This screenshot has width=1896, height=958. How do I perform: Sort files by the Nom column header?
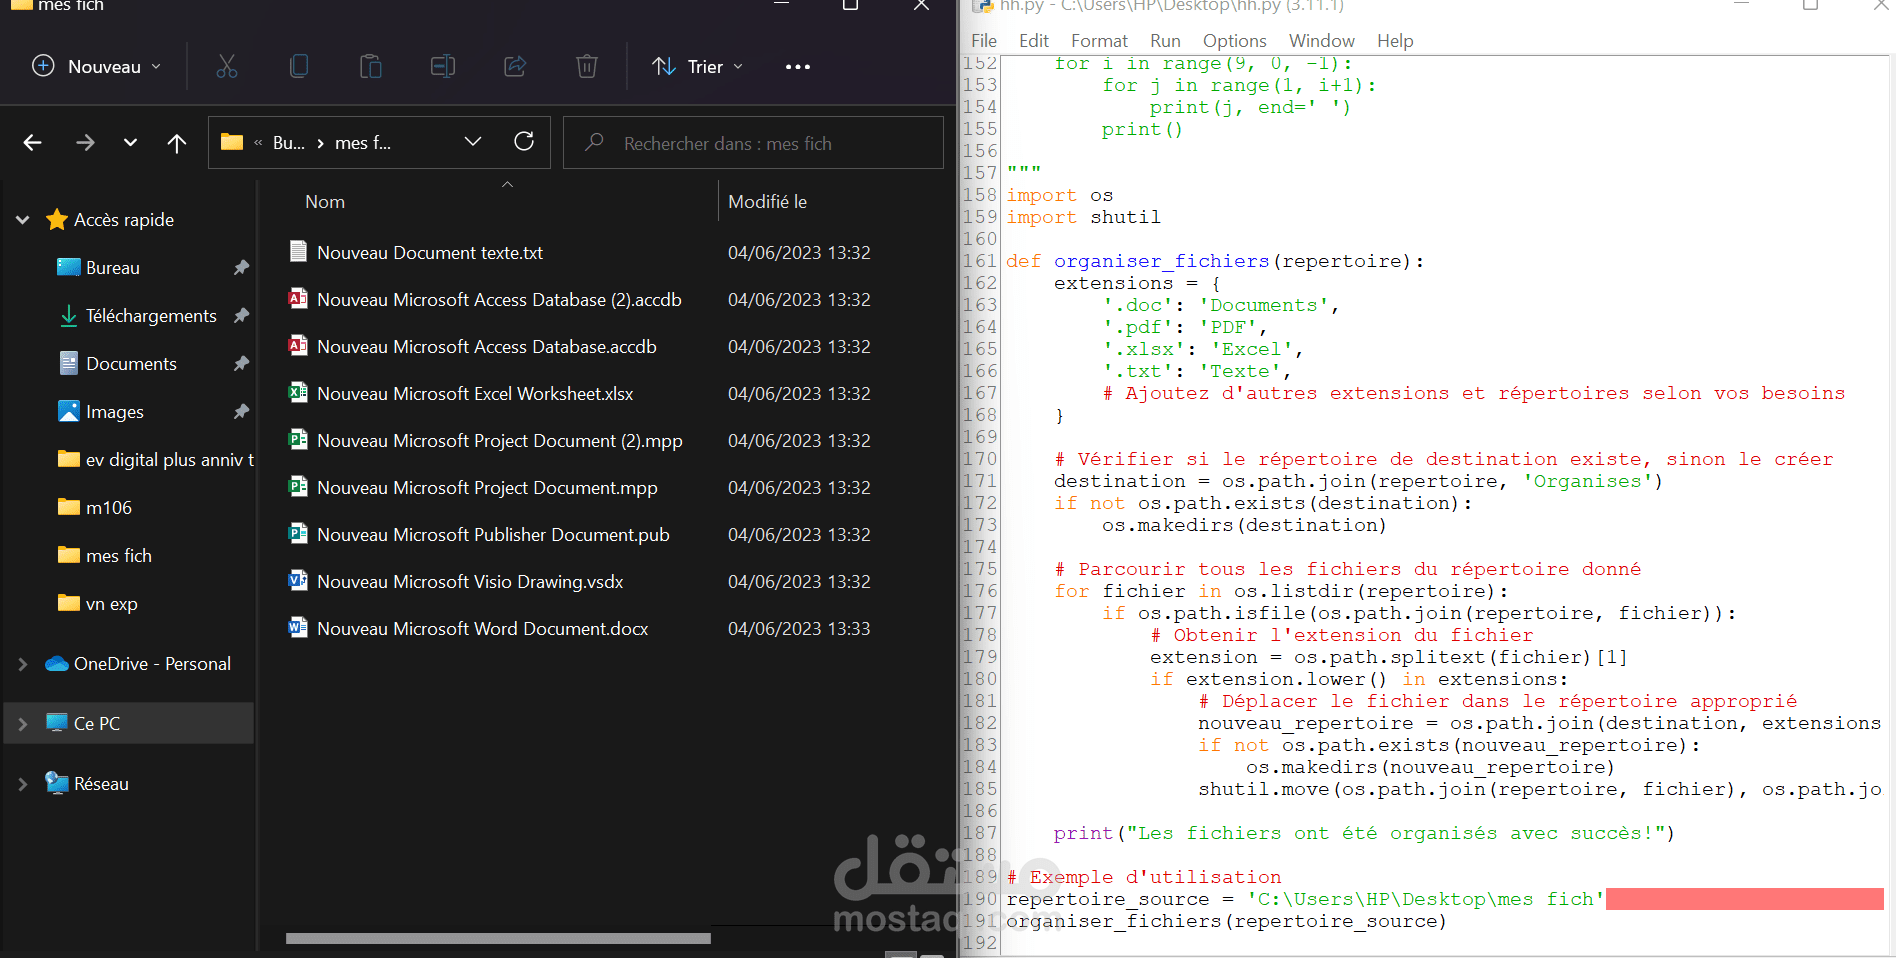click(x=325, y=202)
